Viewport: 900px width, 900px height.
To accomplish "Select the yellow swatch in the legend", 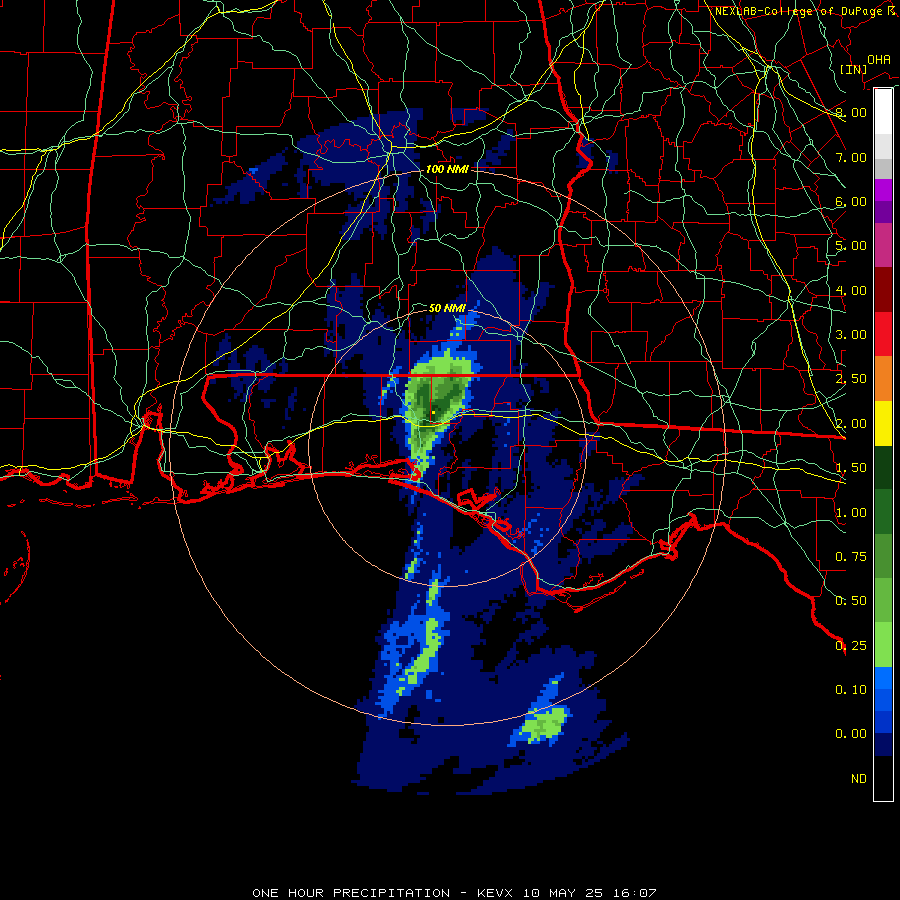I will coord(883,424).
